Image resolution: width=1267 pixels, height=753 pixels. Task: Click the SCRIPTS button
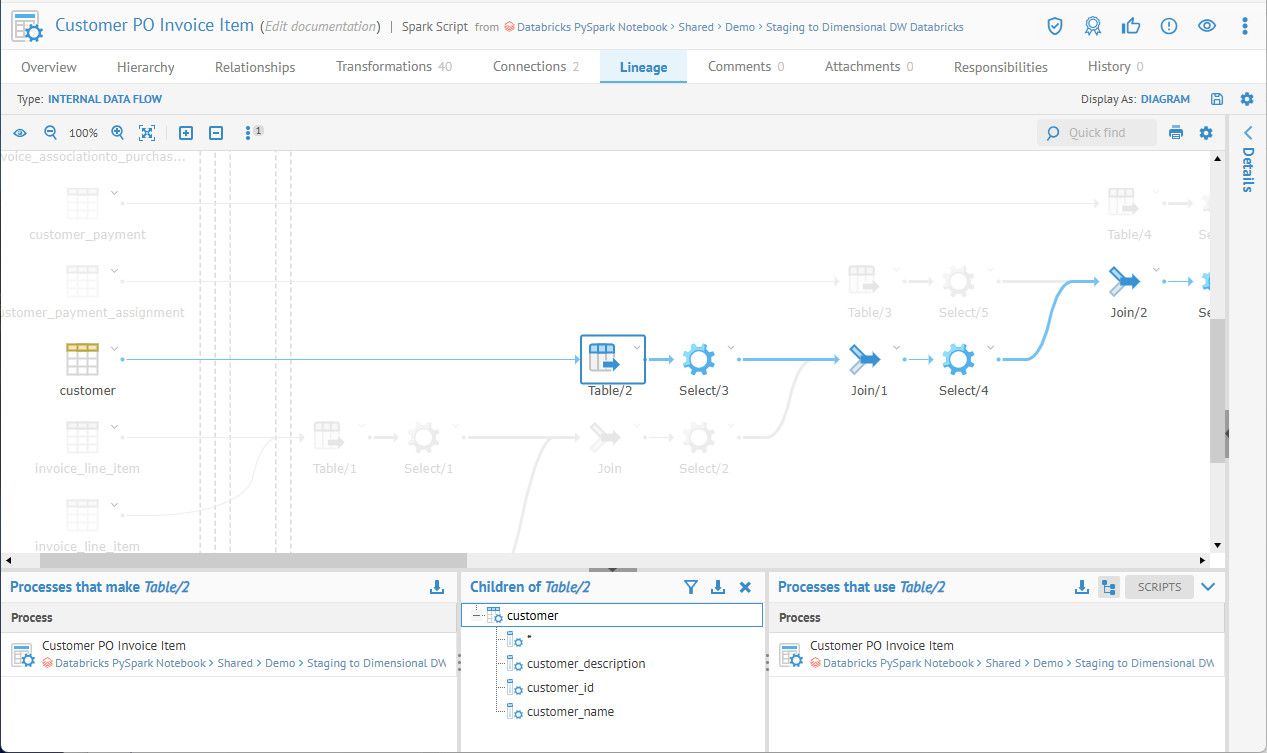1159,587
